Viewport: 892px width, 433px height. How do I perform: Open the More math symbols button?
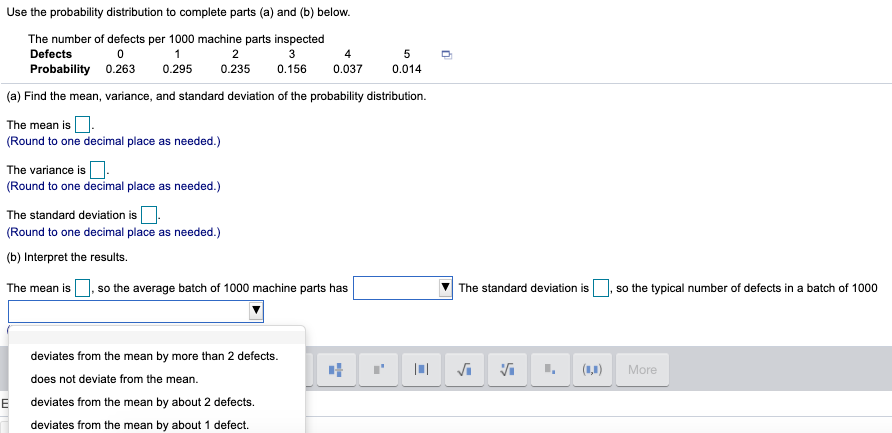tap(642, 370)
